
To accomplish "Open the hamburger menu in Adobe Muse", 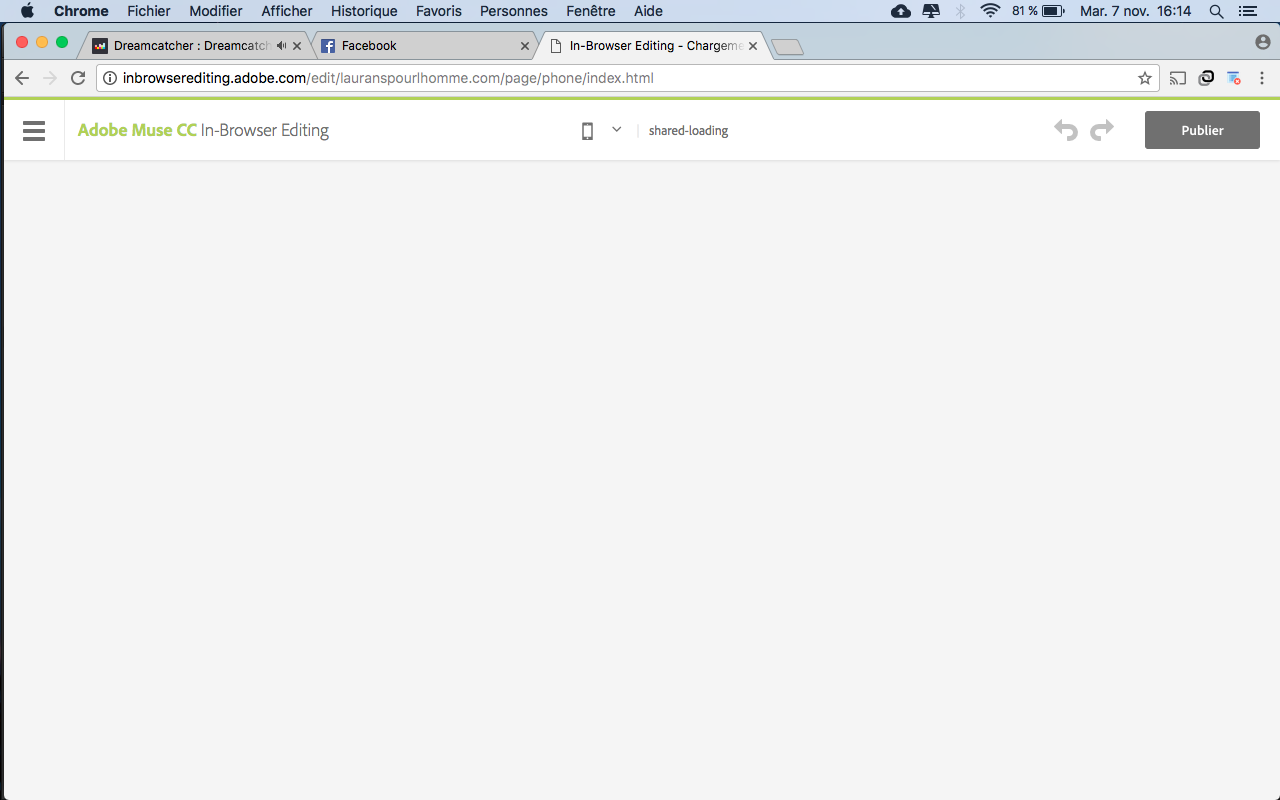I will pyautogui.click(x=34, y=131).
